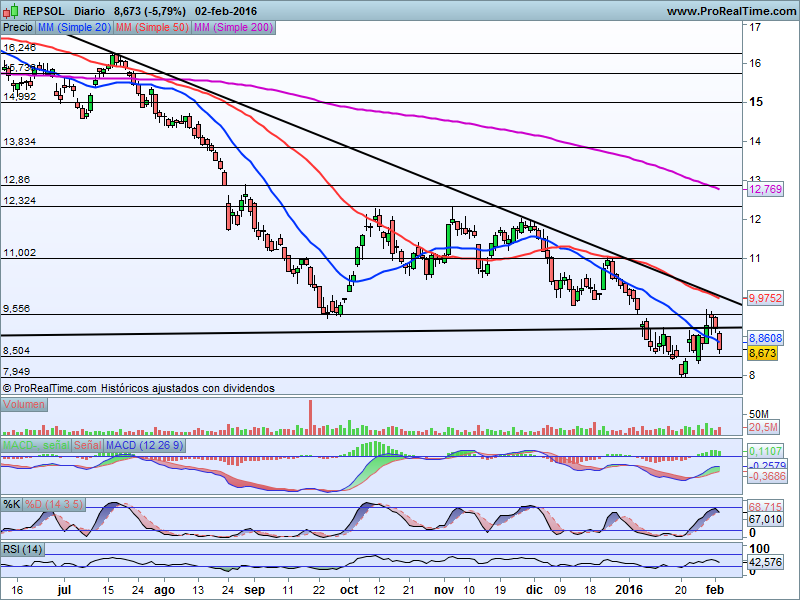Select the MM (Simple 20) indicator label
This screenshot has width=800, height=600.
(74, 28)
